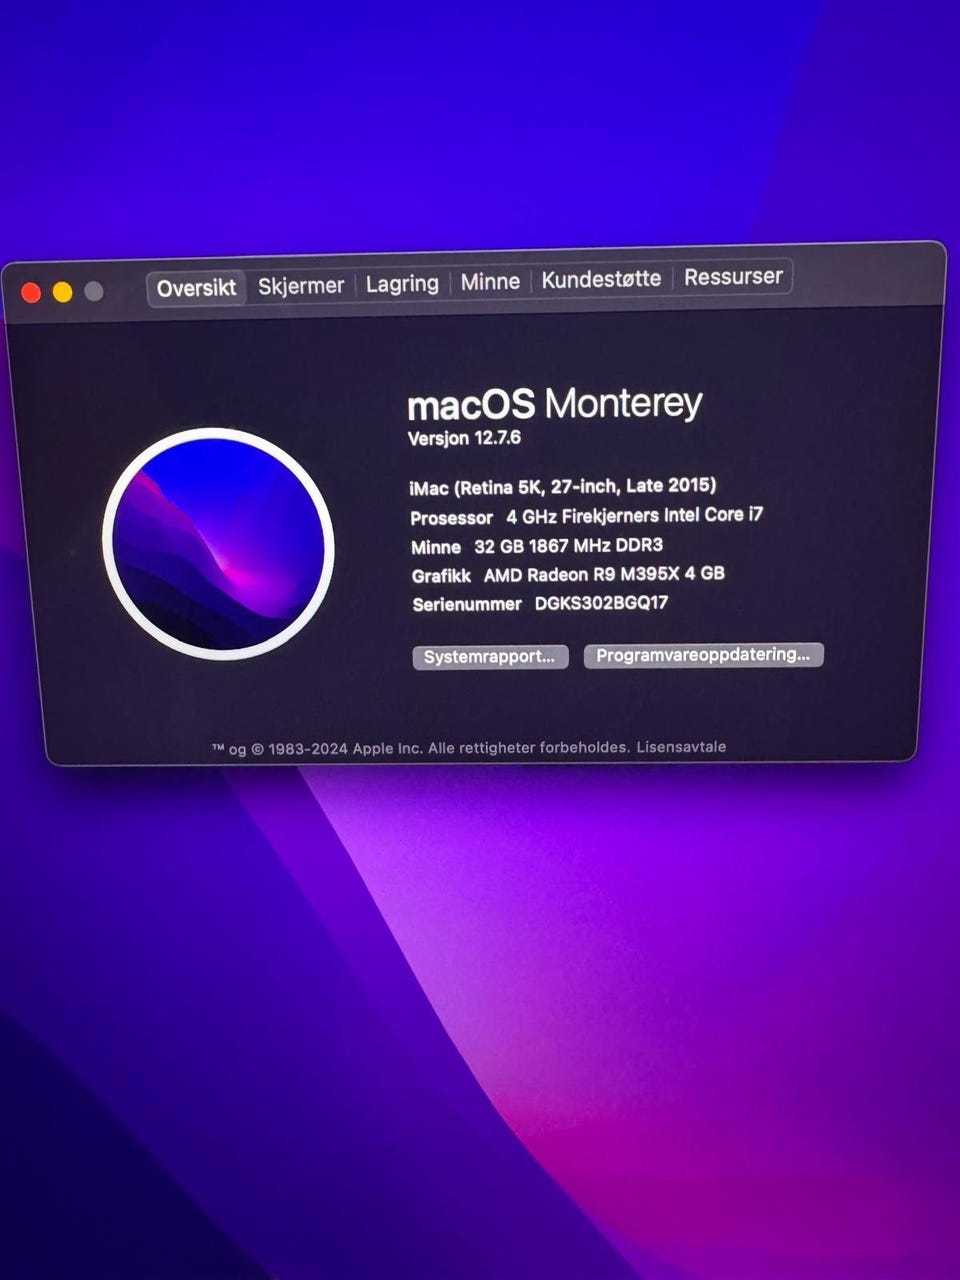Click the 32 GB 1867 MHz DDR3 value
Viewport: 960px width, 1280px height.
[568, 546]
